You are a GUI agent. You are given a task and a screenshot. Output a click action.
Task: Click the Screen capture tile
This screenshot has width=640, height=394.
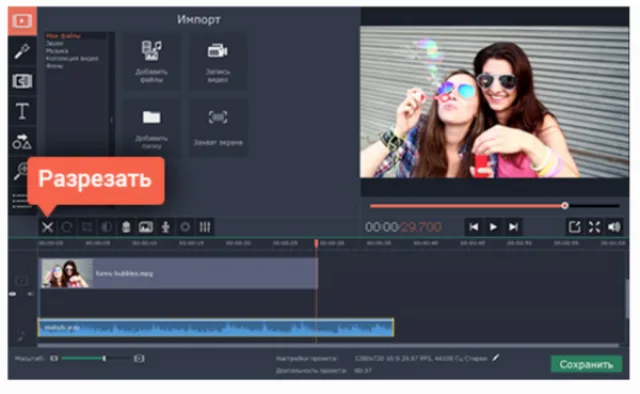[x=218, y=127]
